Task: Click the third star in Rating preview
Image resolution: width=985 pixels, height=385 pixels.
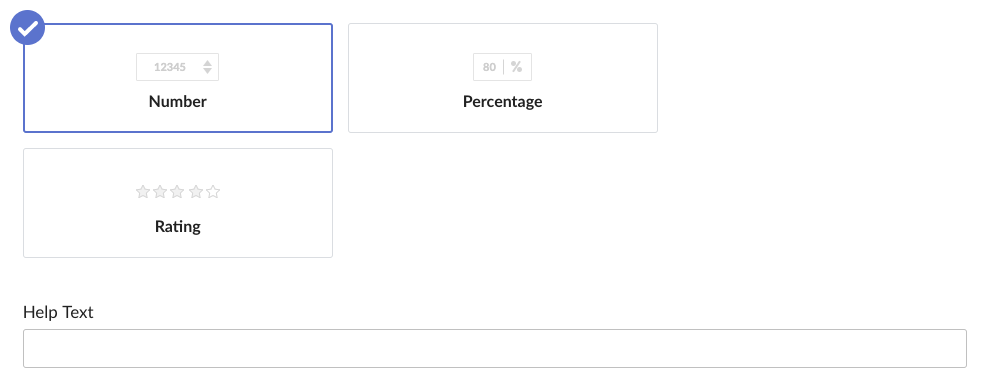Action: pyautogui.click(x=178, y=192)
